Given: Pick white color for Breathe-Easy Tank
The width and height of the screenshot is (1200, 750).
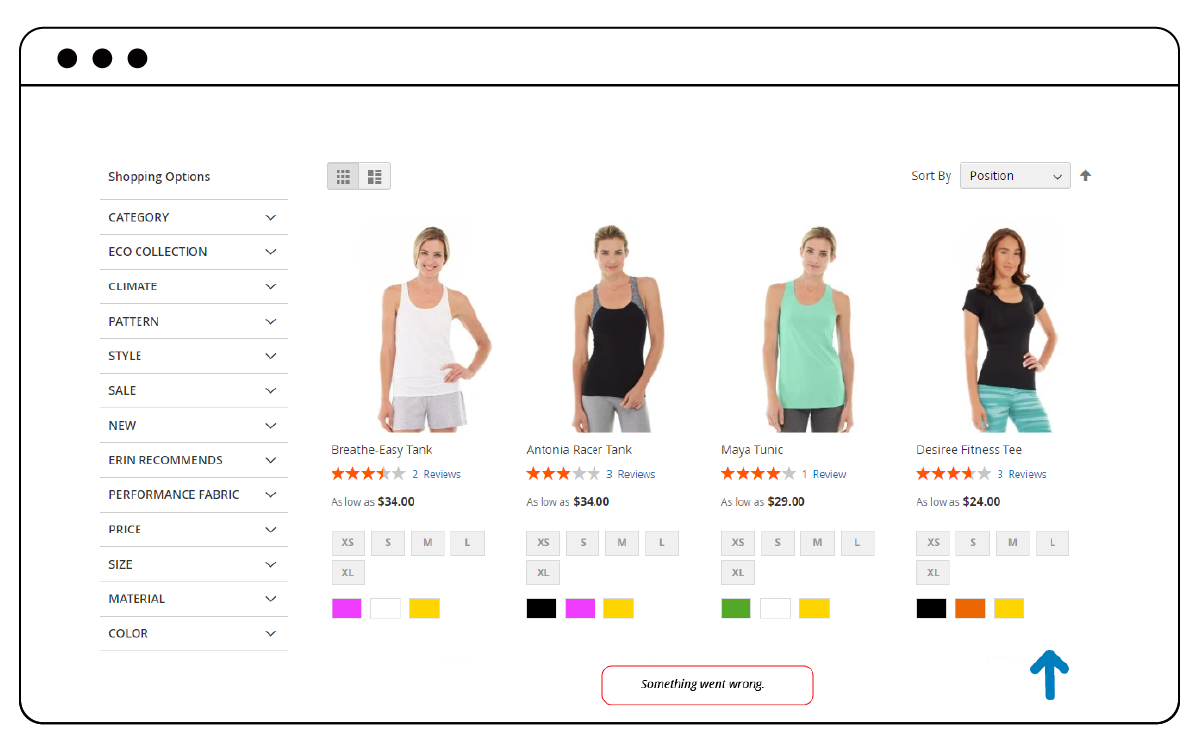Looking at the screenshot, I should [386, 608].
